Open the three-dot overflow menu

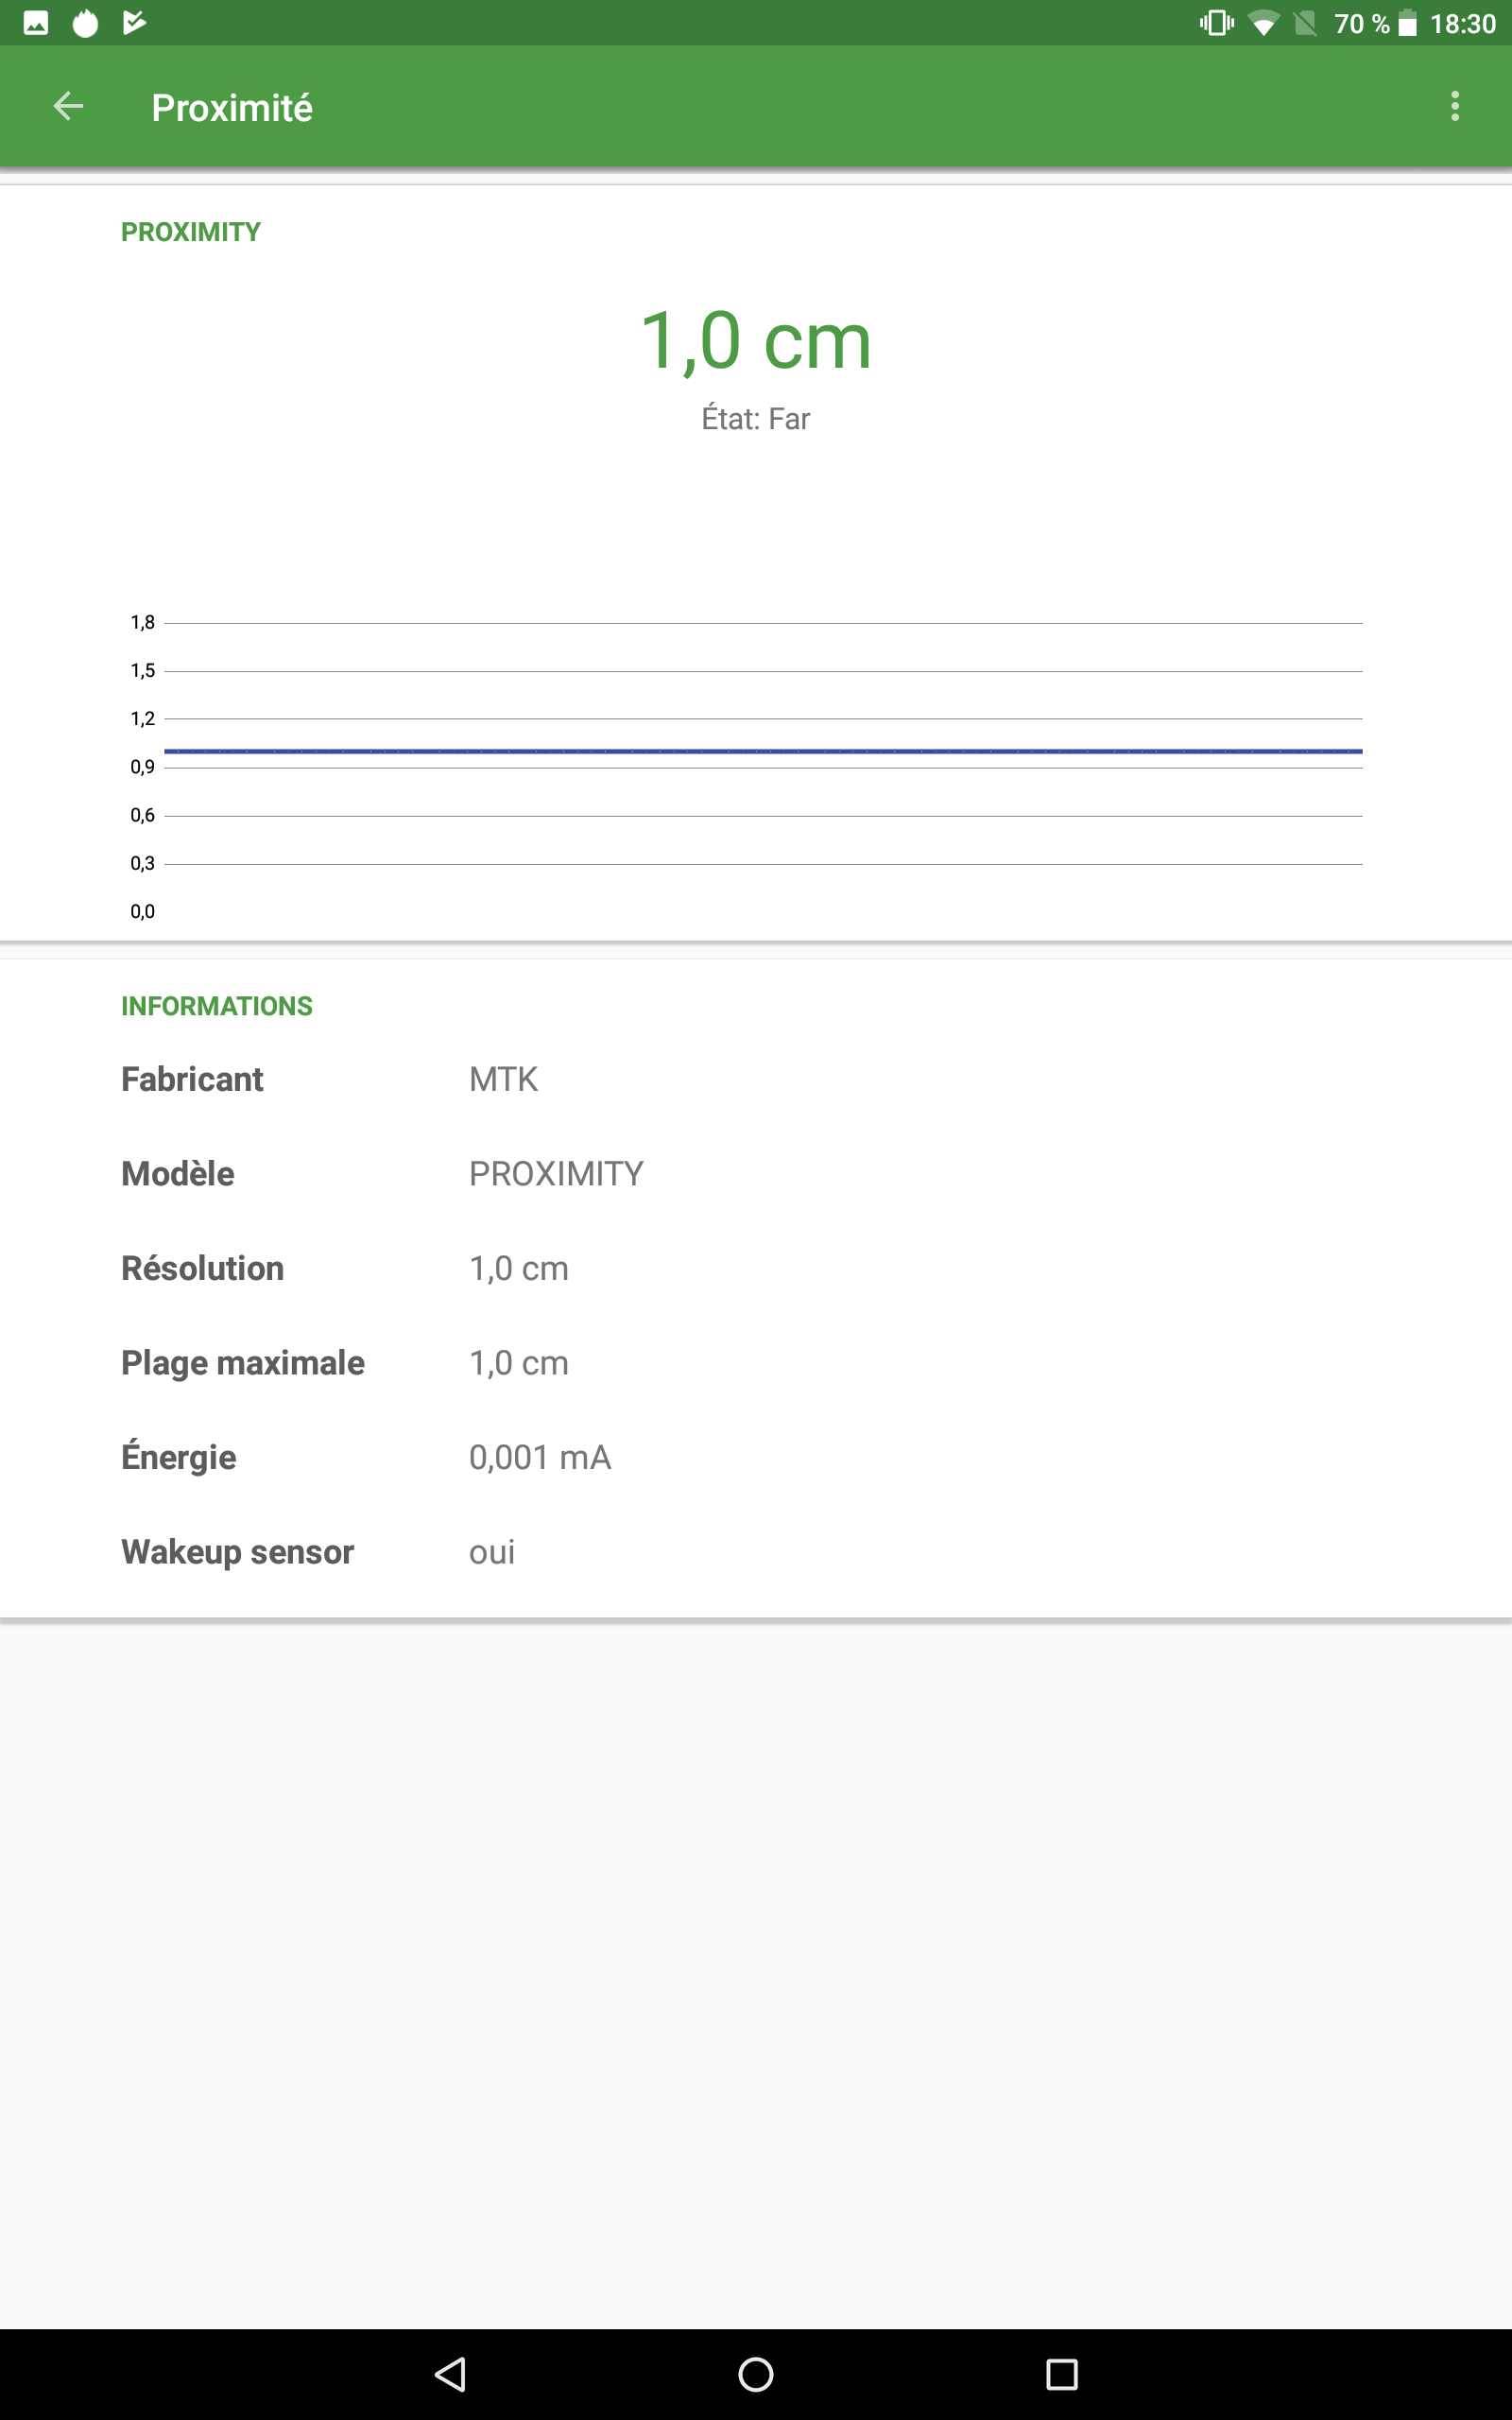point(1454,106)
